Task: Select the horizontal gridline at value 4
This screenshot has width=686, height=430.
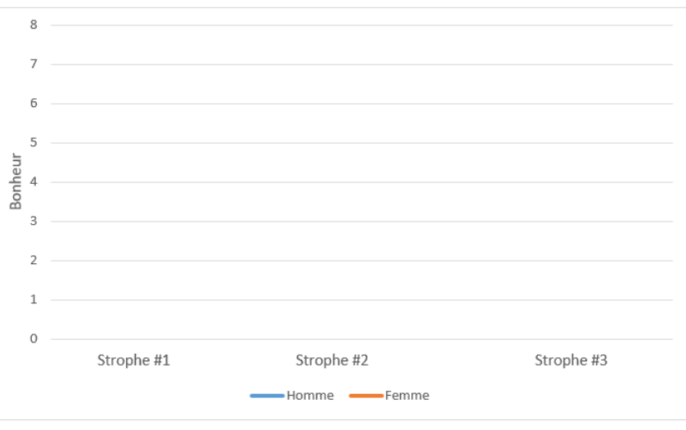Action: coord(360,182)
